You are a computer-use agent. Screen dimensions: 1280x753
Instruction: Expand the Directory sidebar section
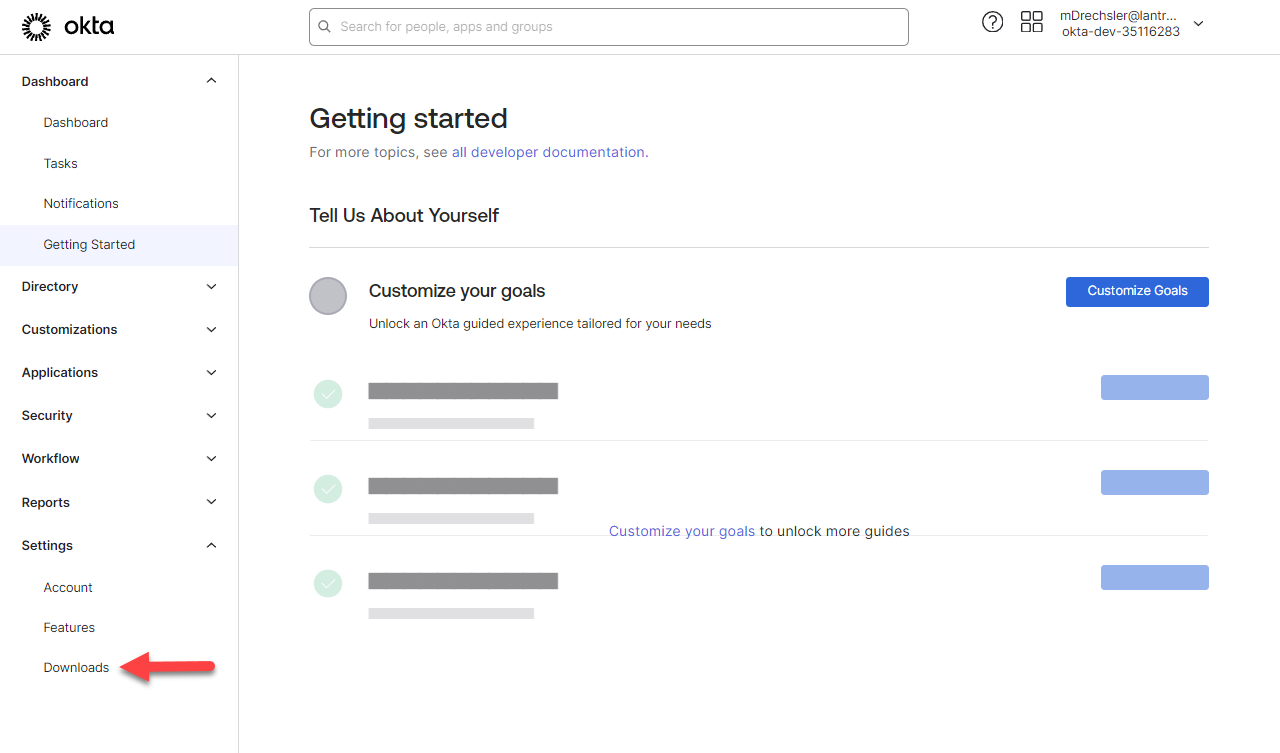pyautogui.click(x=211, y=287)
